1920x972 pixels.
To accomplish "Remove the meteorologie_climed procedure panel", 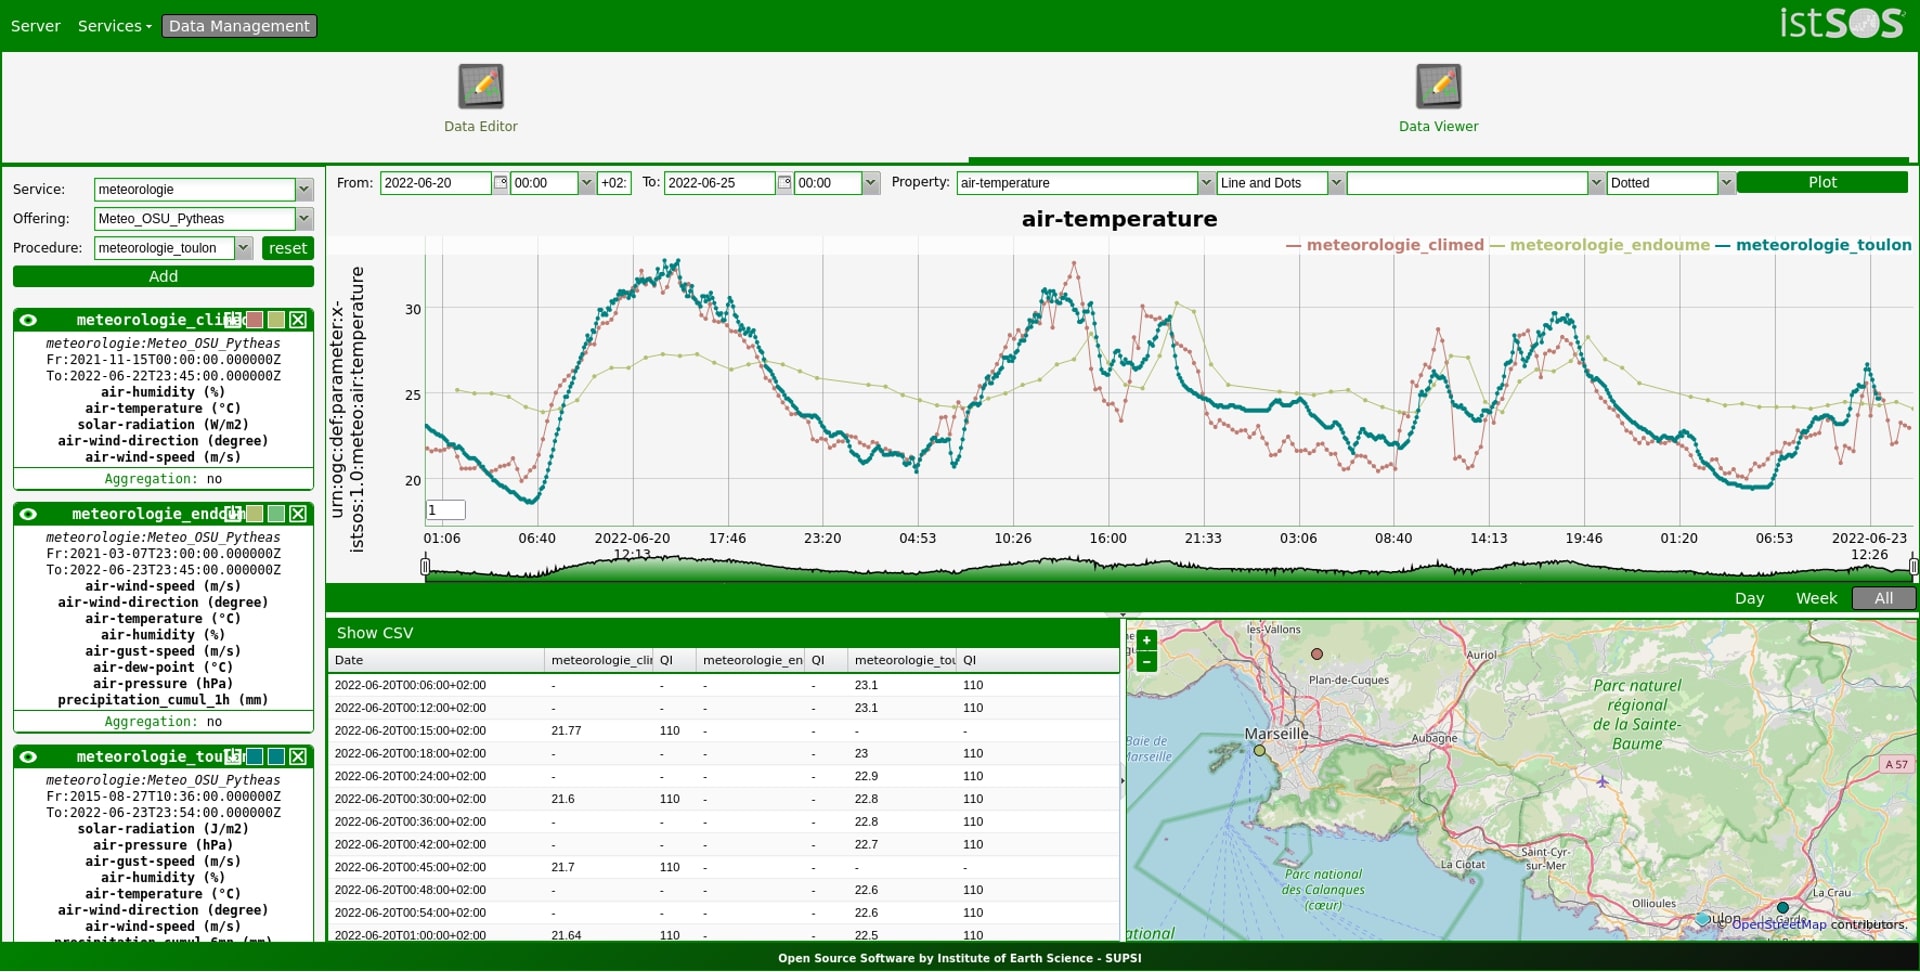I will point(298,320).
